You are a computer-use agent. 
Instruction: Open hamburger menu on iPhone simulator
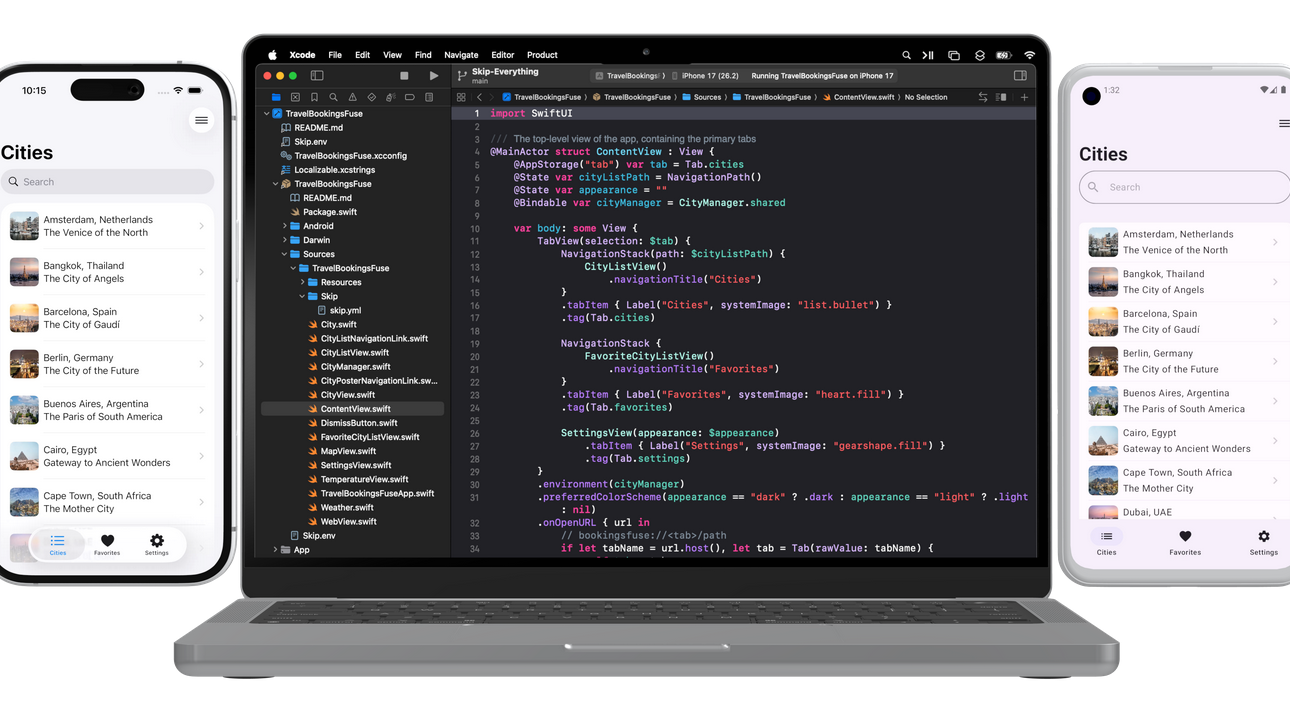click(201, 121)
